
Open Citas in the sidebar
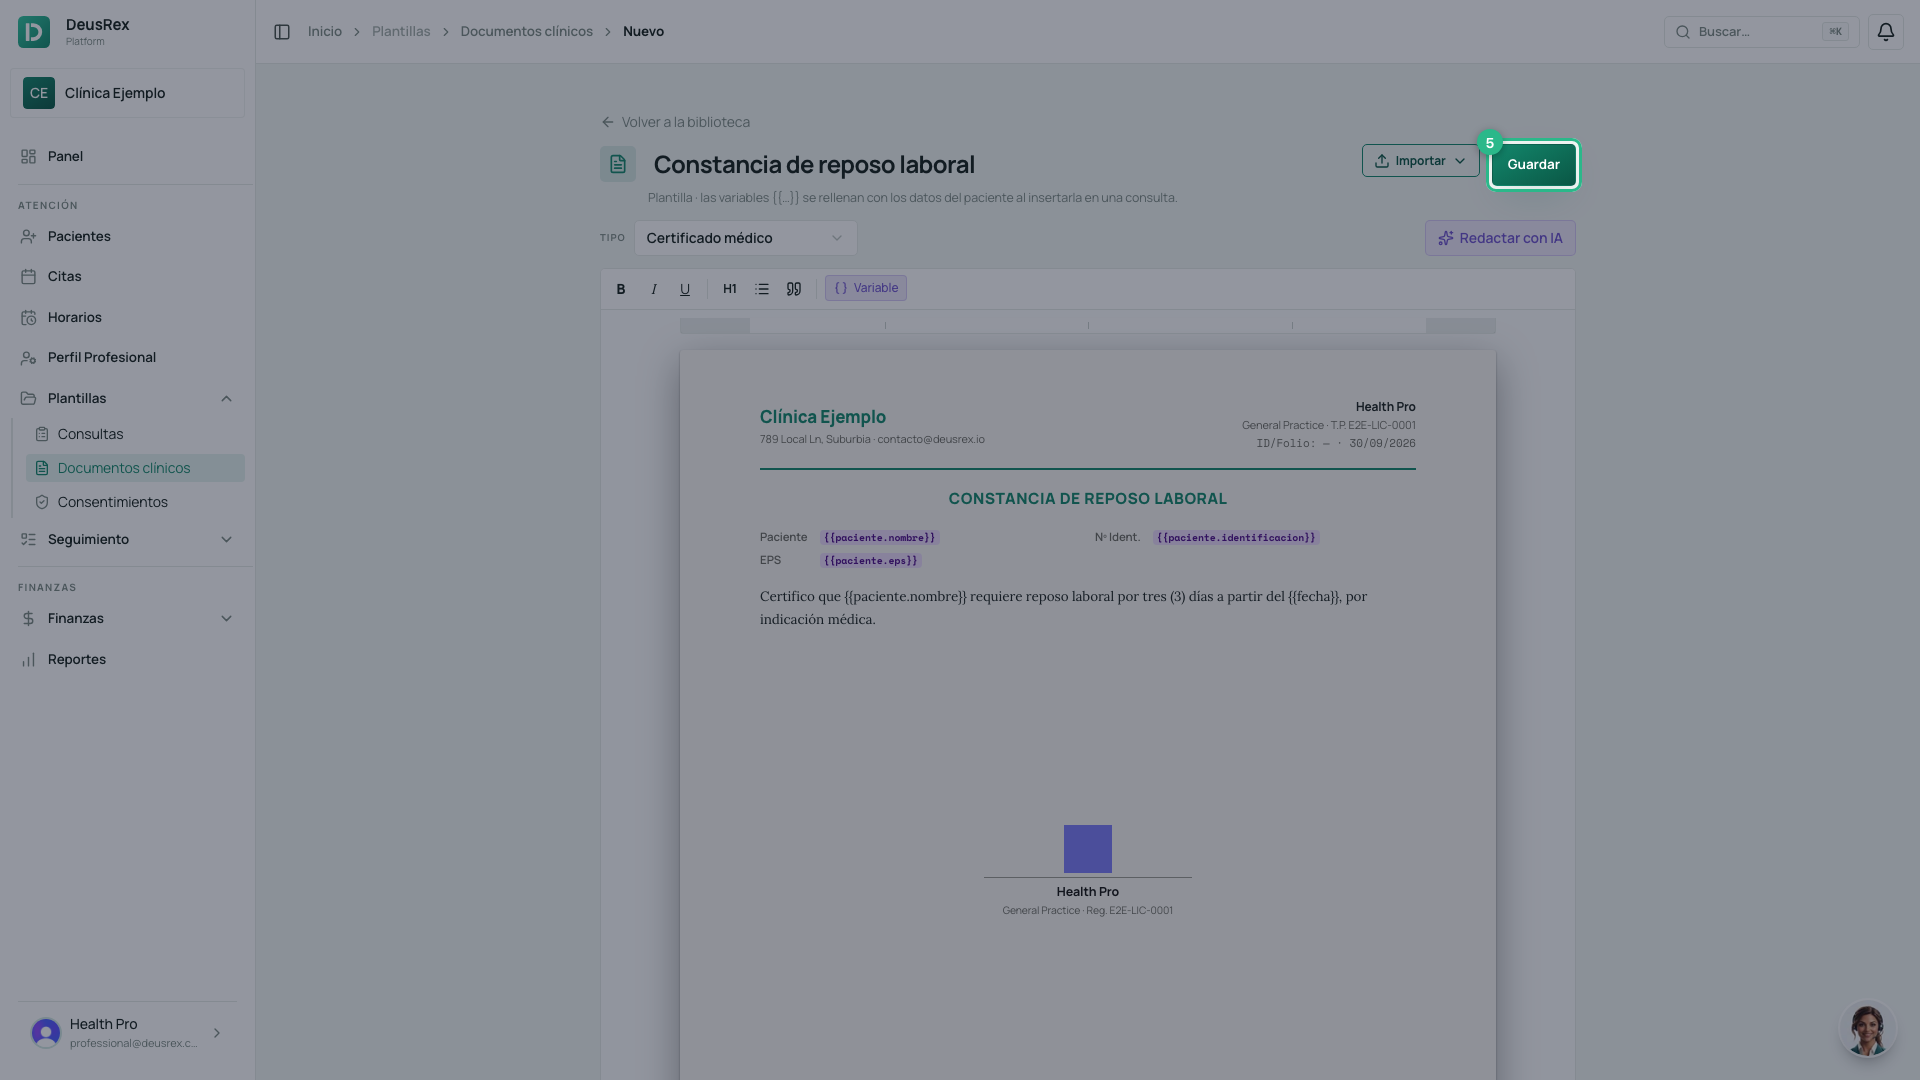point(128,276)
